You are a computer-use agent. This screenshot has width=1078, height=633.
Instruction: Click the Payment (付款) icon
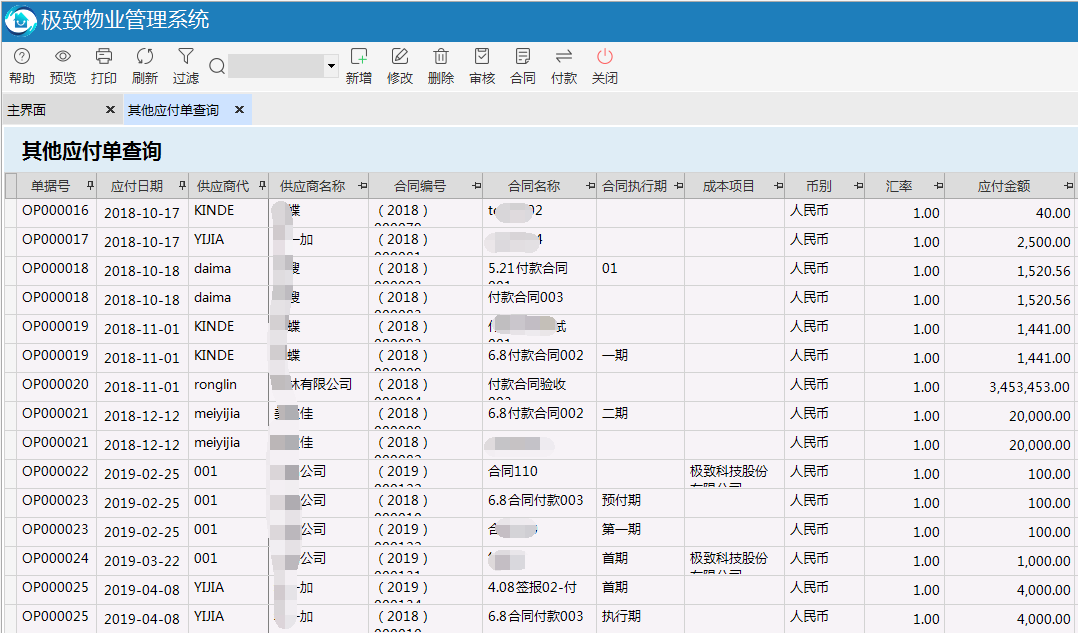[564, 56]
